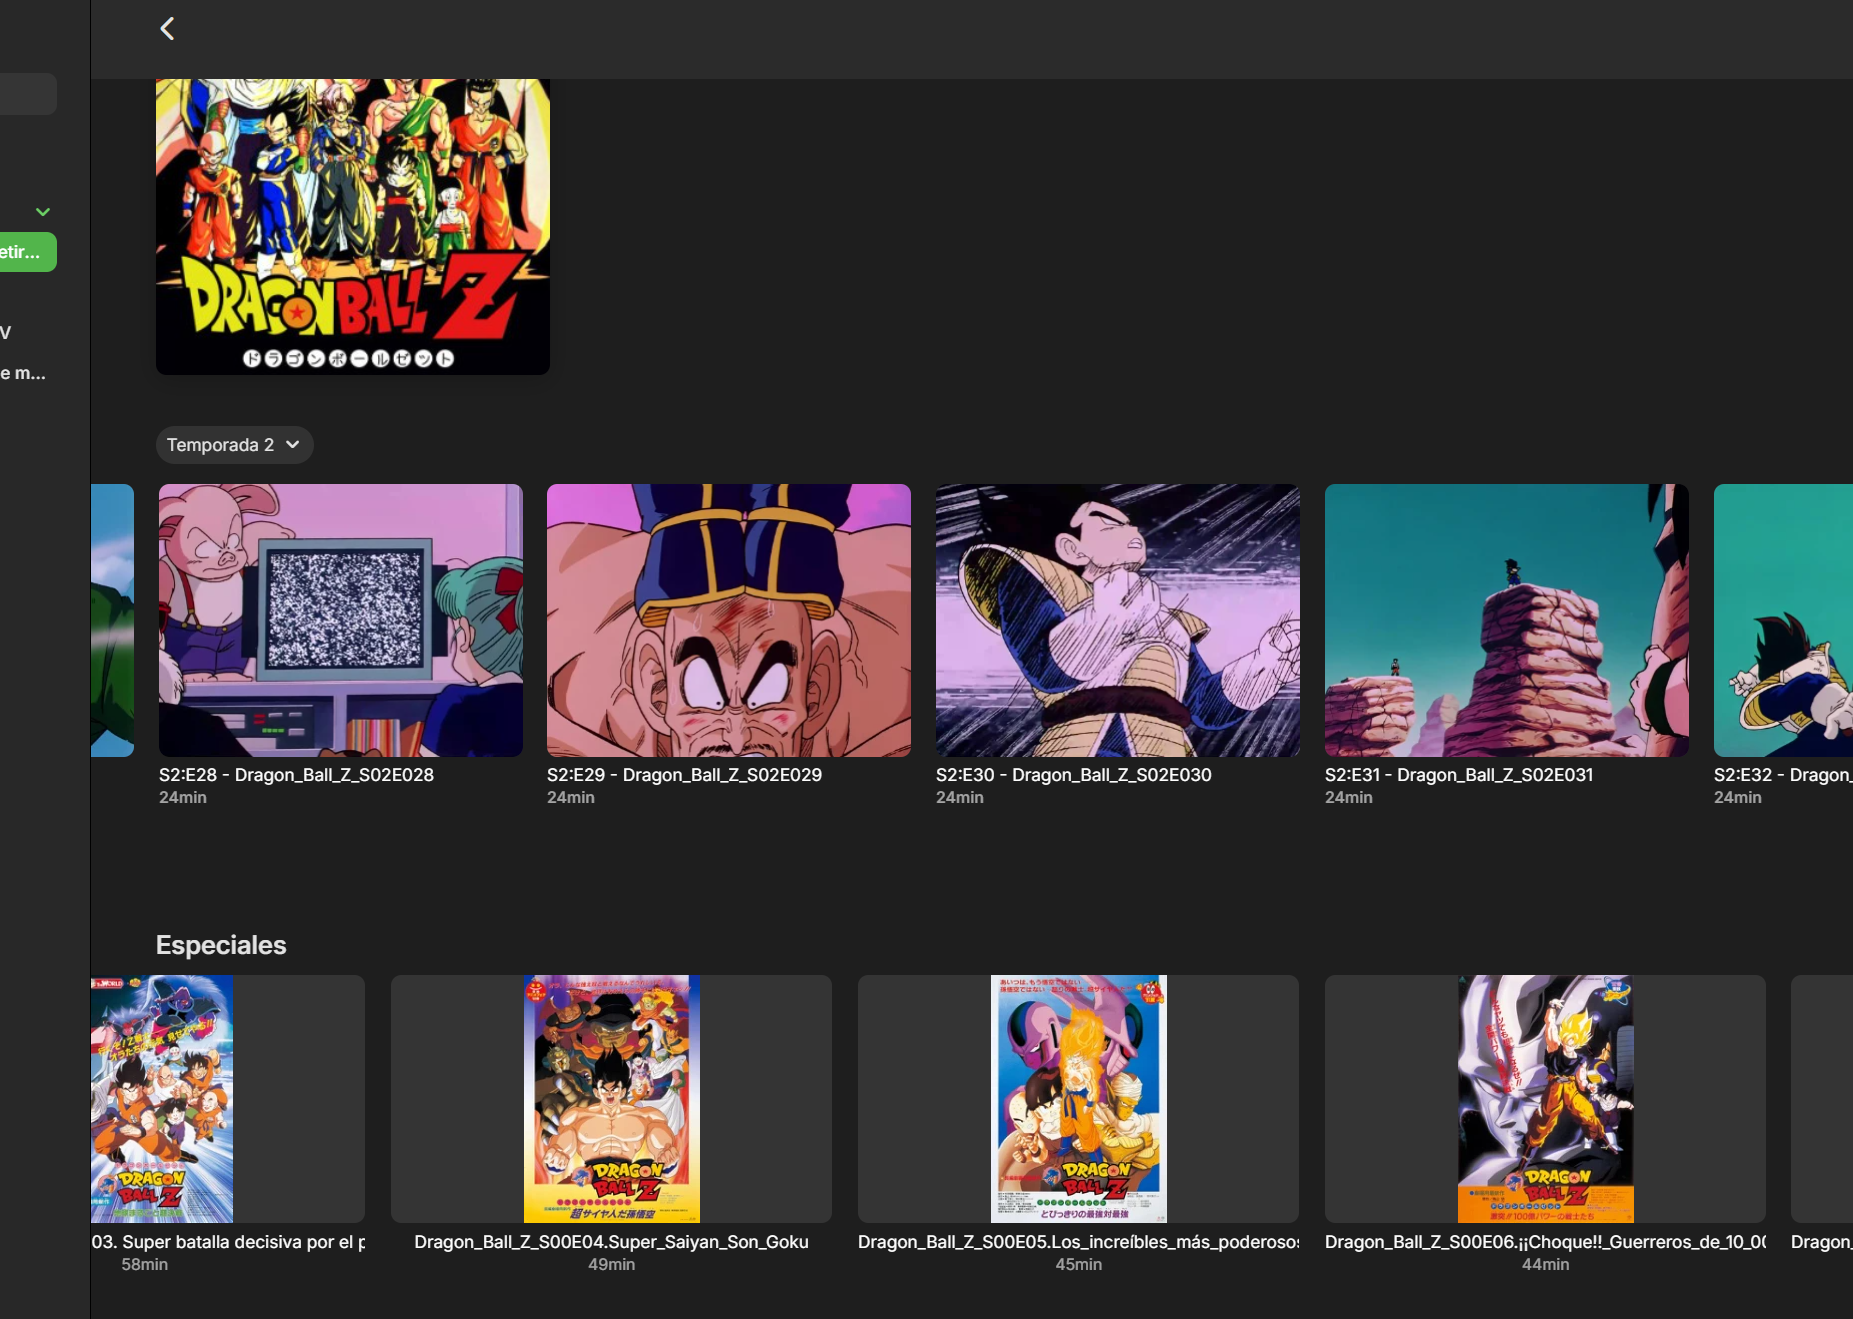Open the Temporada 2 season dropdown
Viewport: 1853px width, 1319px height.
(234, 445)
